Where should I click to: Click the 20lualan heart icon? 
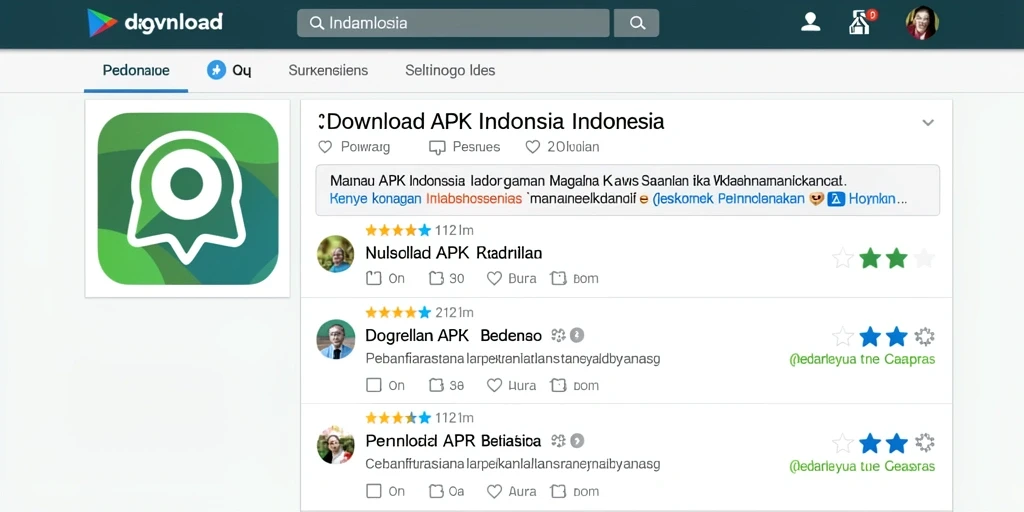(533, 147)
